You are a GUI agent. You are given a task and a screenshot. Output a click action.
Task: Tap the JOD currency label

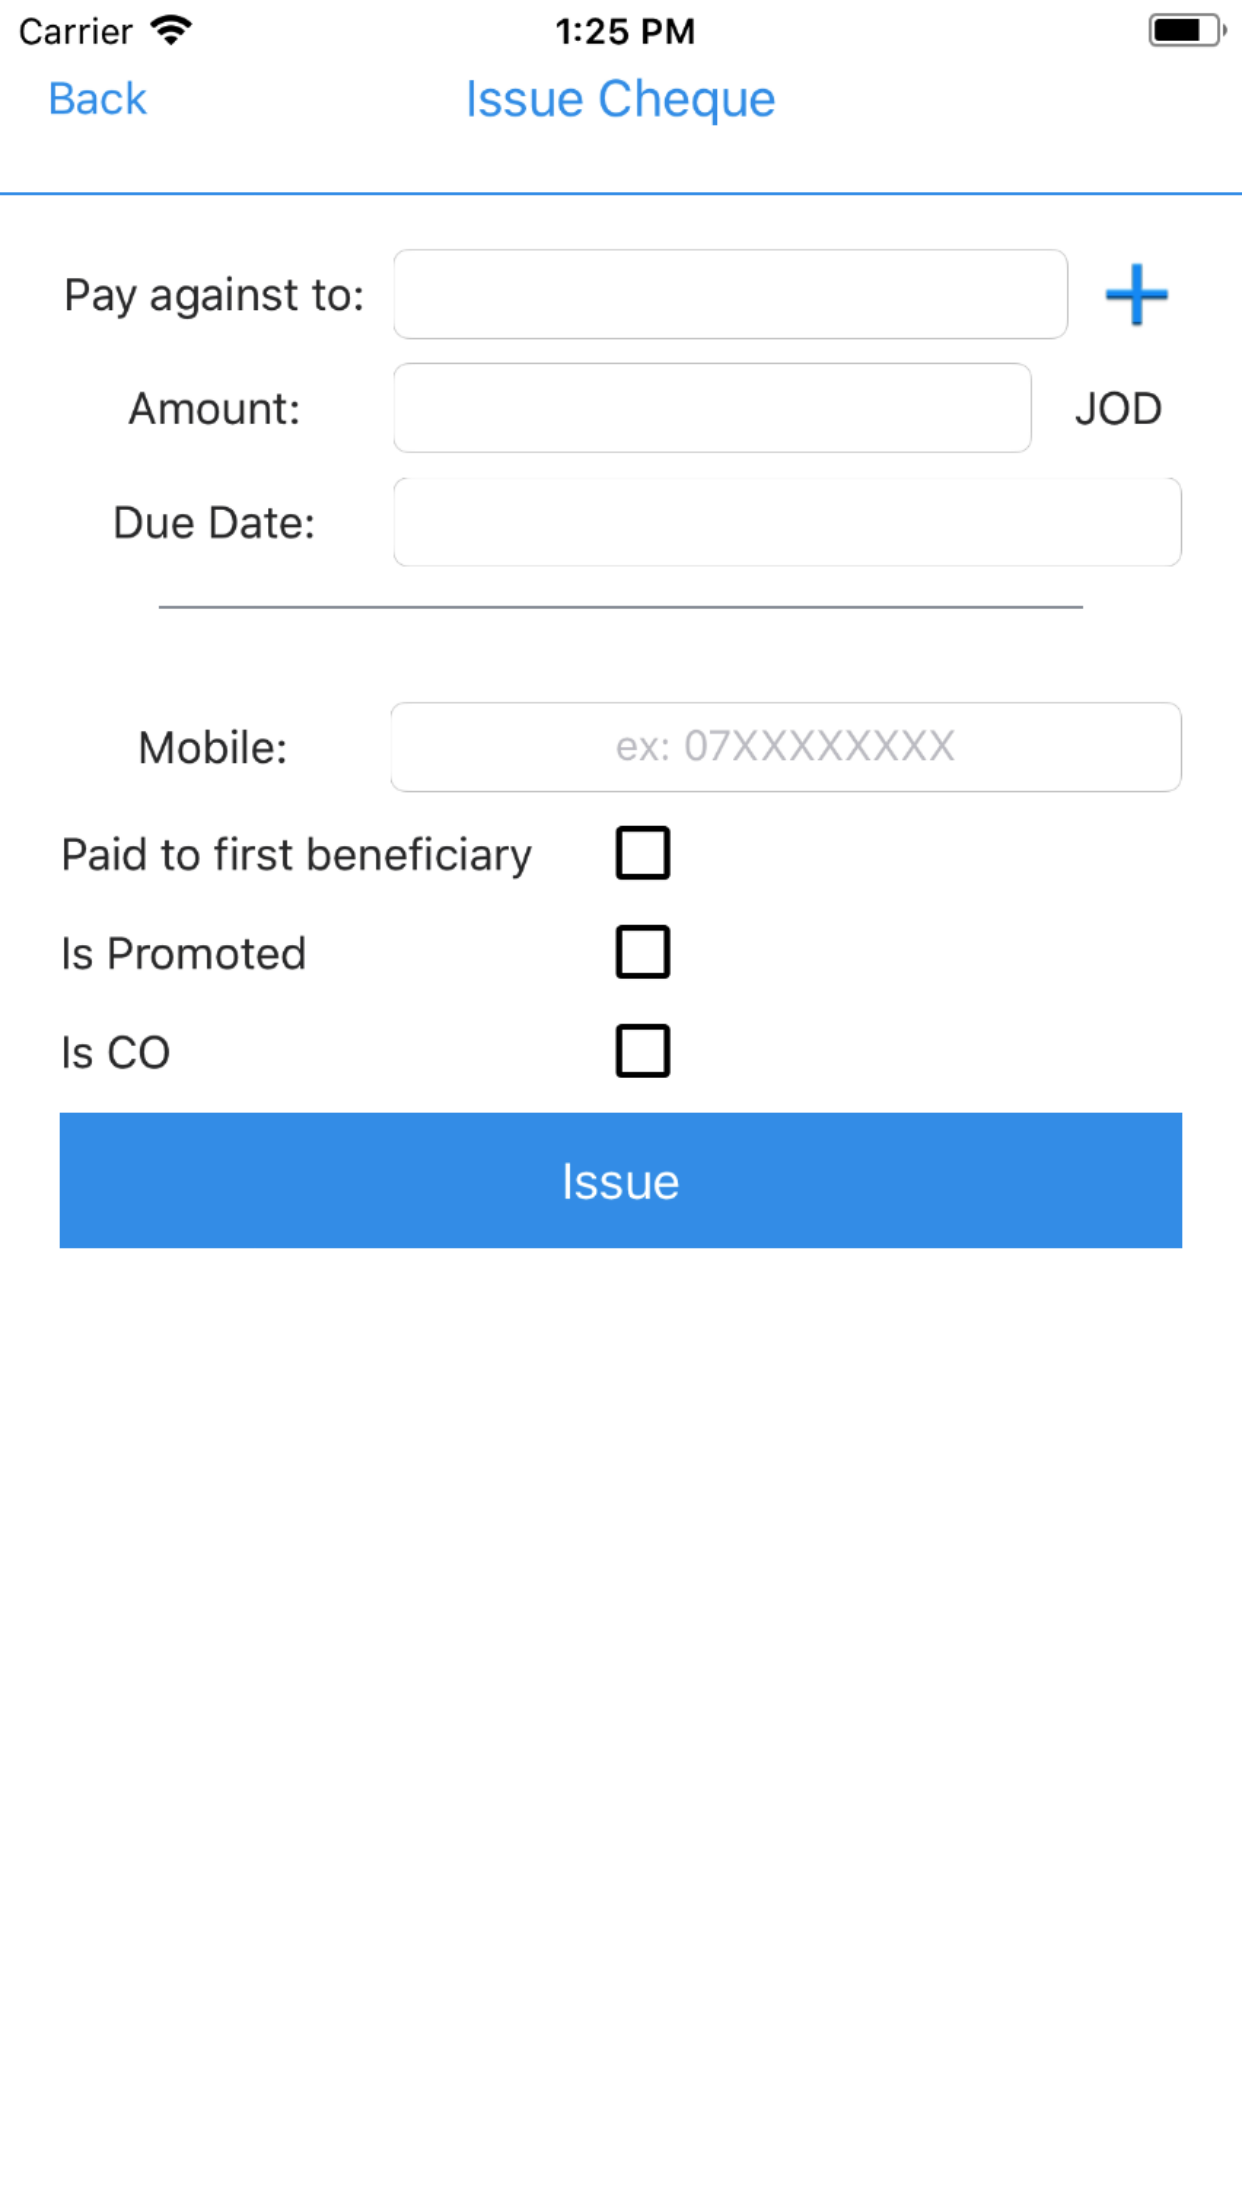click(1118, 409)
